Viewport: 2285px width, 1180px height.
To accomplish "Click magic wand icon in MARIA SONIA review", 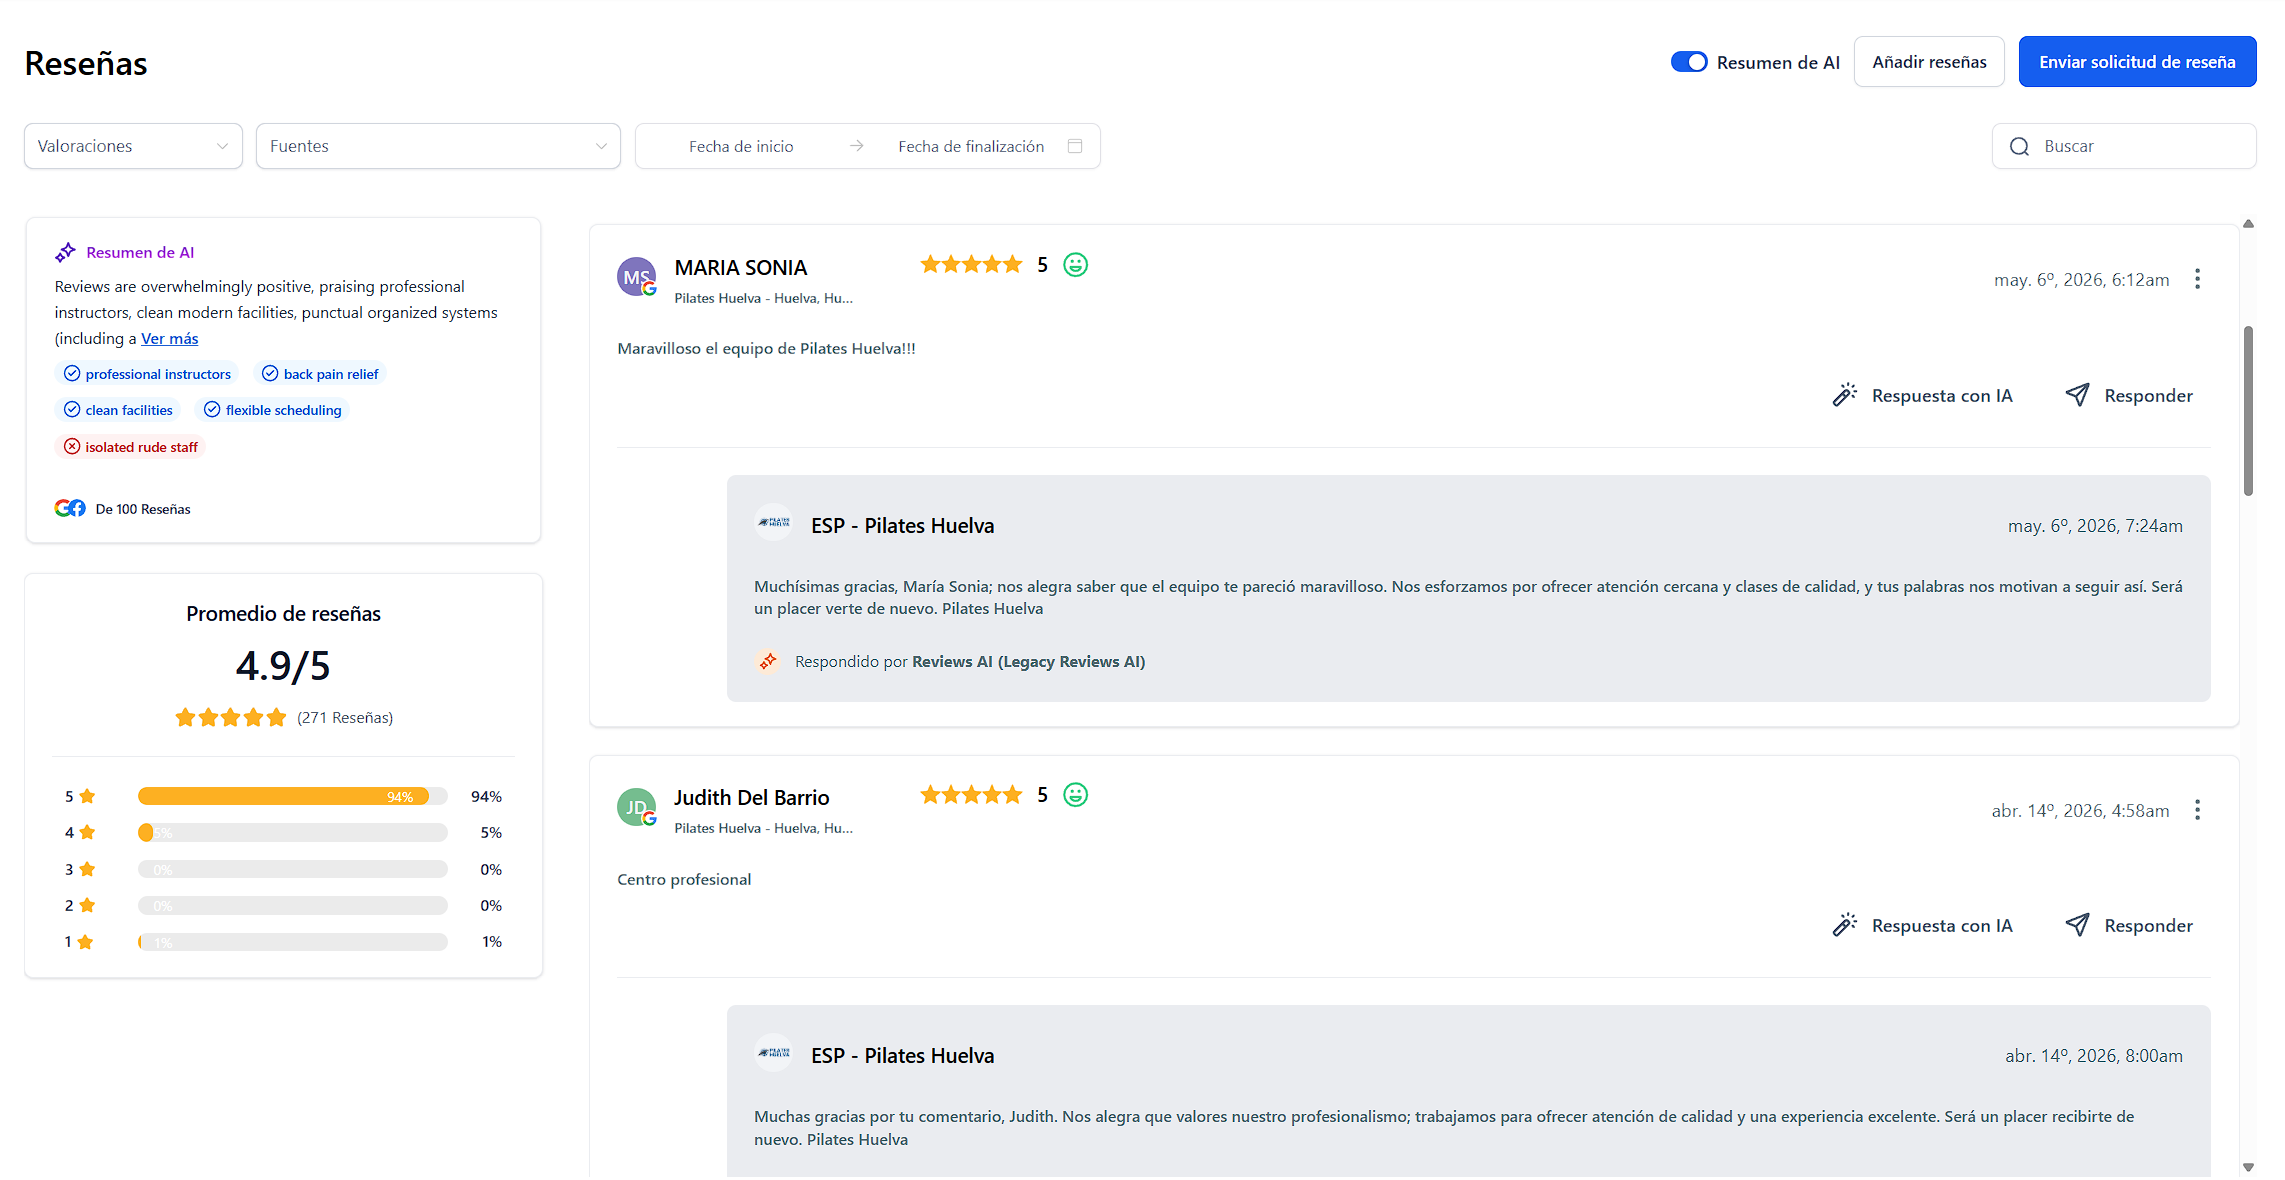I will click(x=1845, y=395).
